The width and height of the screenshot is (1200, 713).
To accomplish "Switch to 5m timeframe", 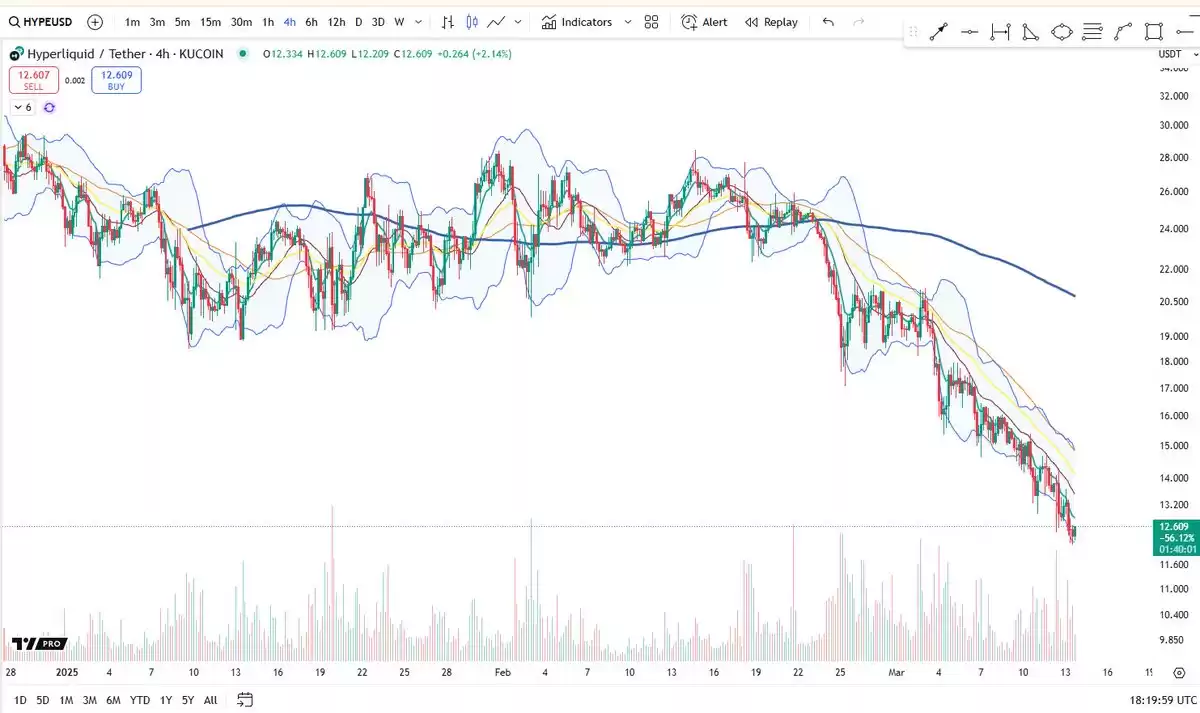I will (x=182, y=21).
